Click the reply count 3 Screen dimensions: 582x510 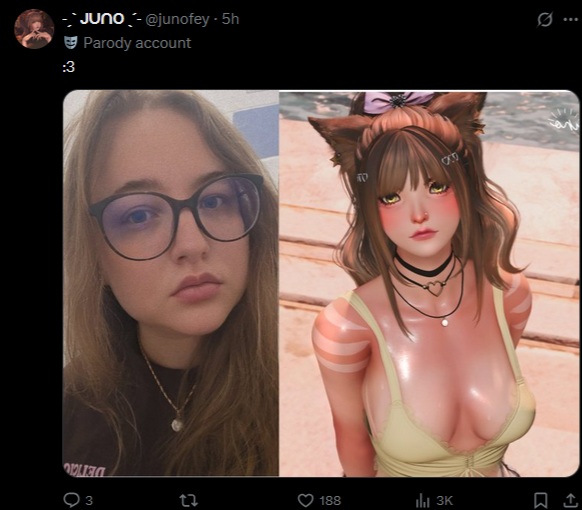click(89, 501)
